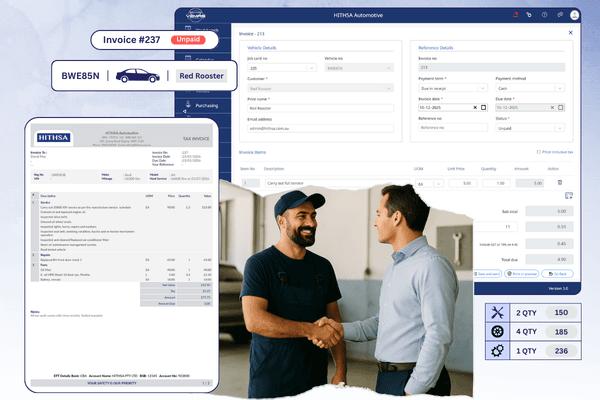Screen dimensions: 600x400
Task: Click the Print or preview button
Action: pos(522,274)
